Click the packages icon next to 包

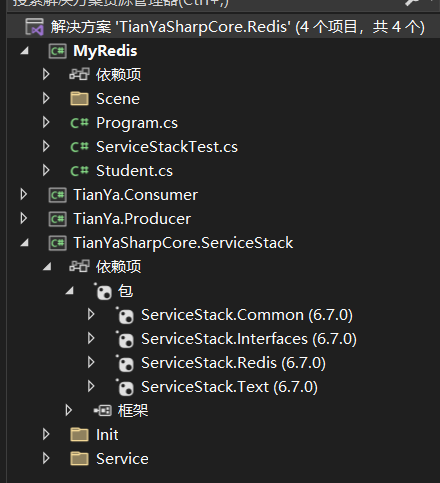click(103, 291)
